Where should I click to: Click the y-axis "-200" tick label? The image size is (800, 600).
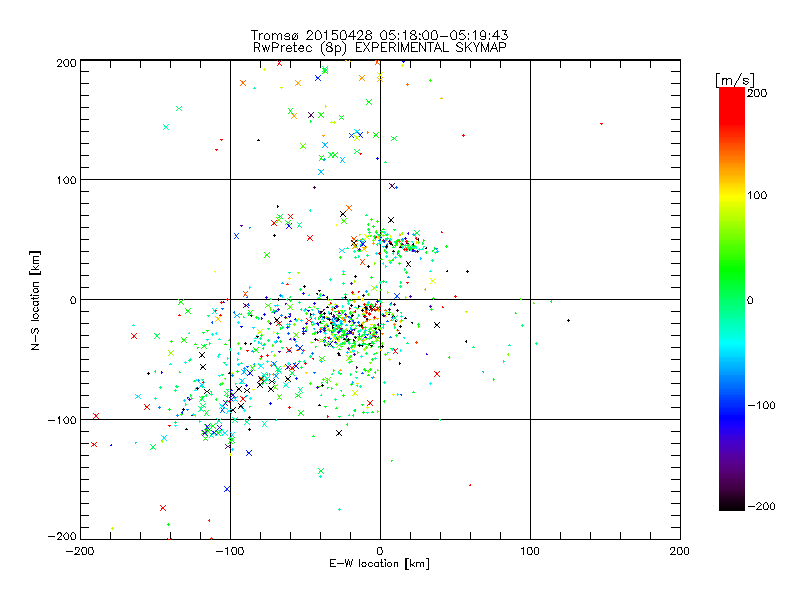(x=62, y=536)
